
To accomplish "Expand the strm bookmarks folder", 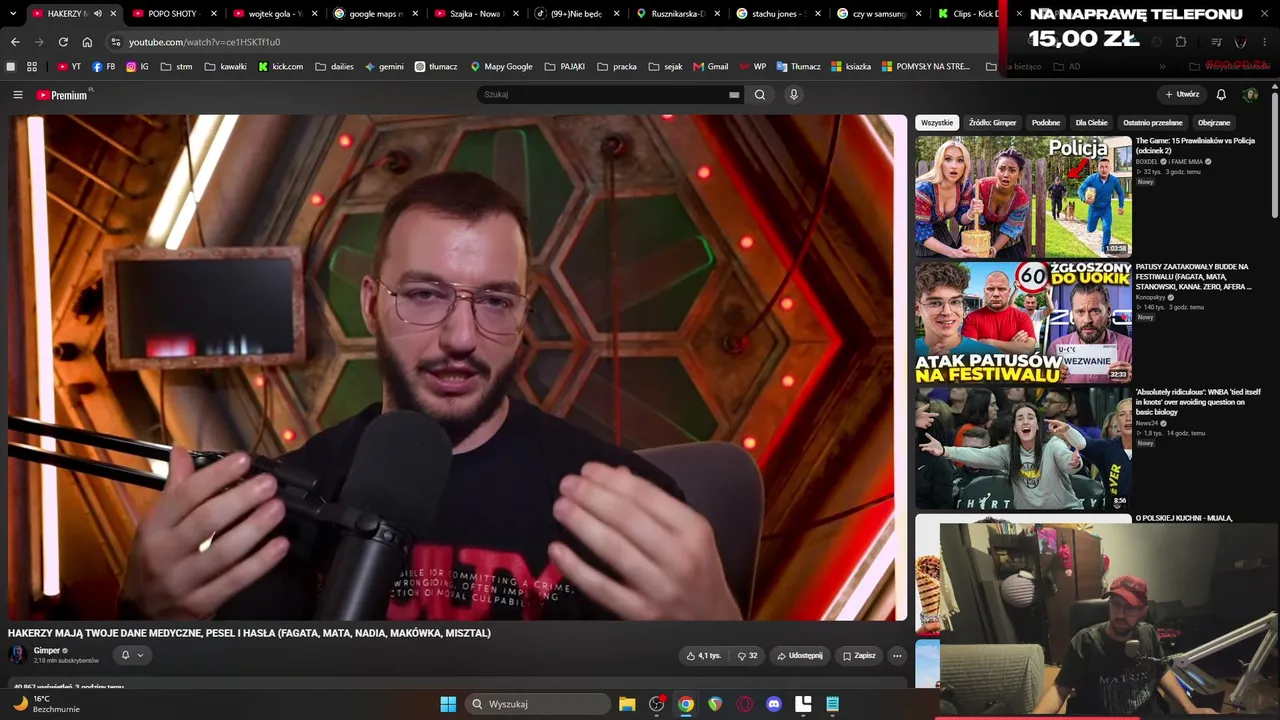I will (x=176, y=67).
